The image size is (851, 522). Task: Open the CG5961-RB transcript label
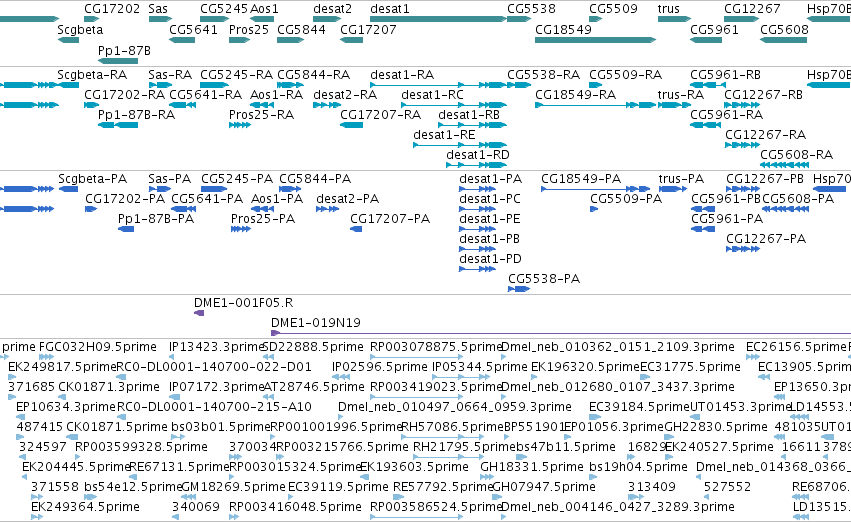(x=725, y=75)
